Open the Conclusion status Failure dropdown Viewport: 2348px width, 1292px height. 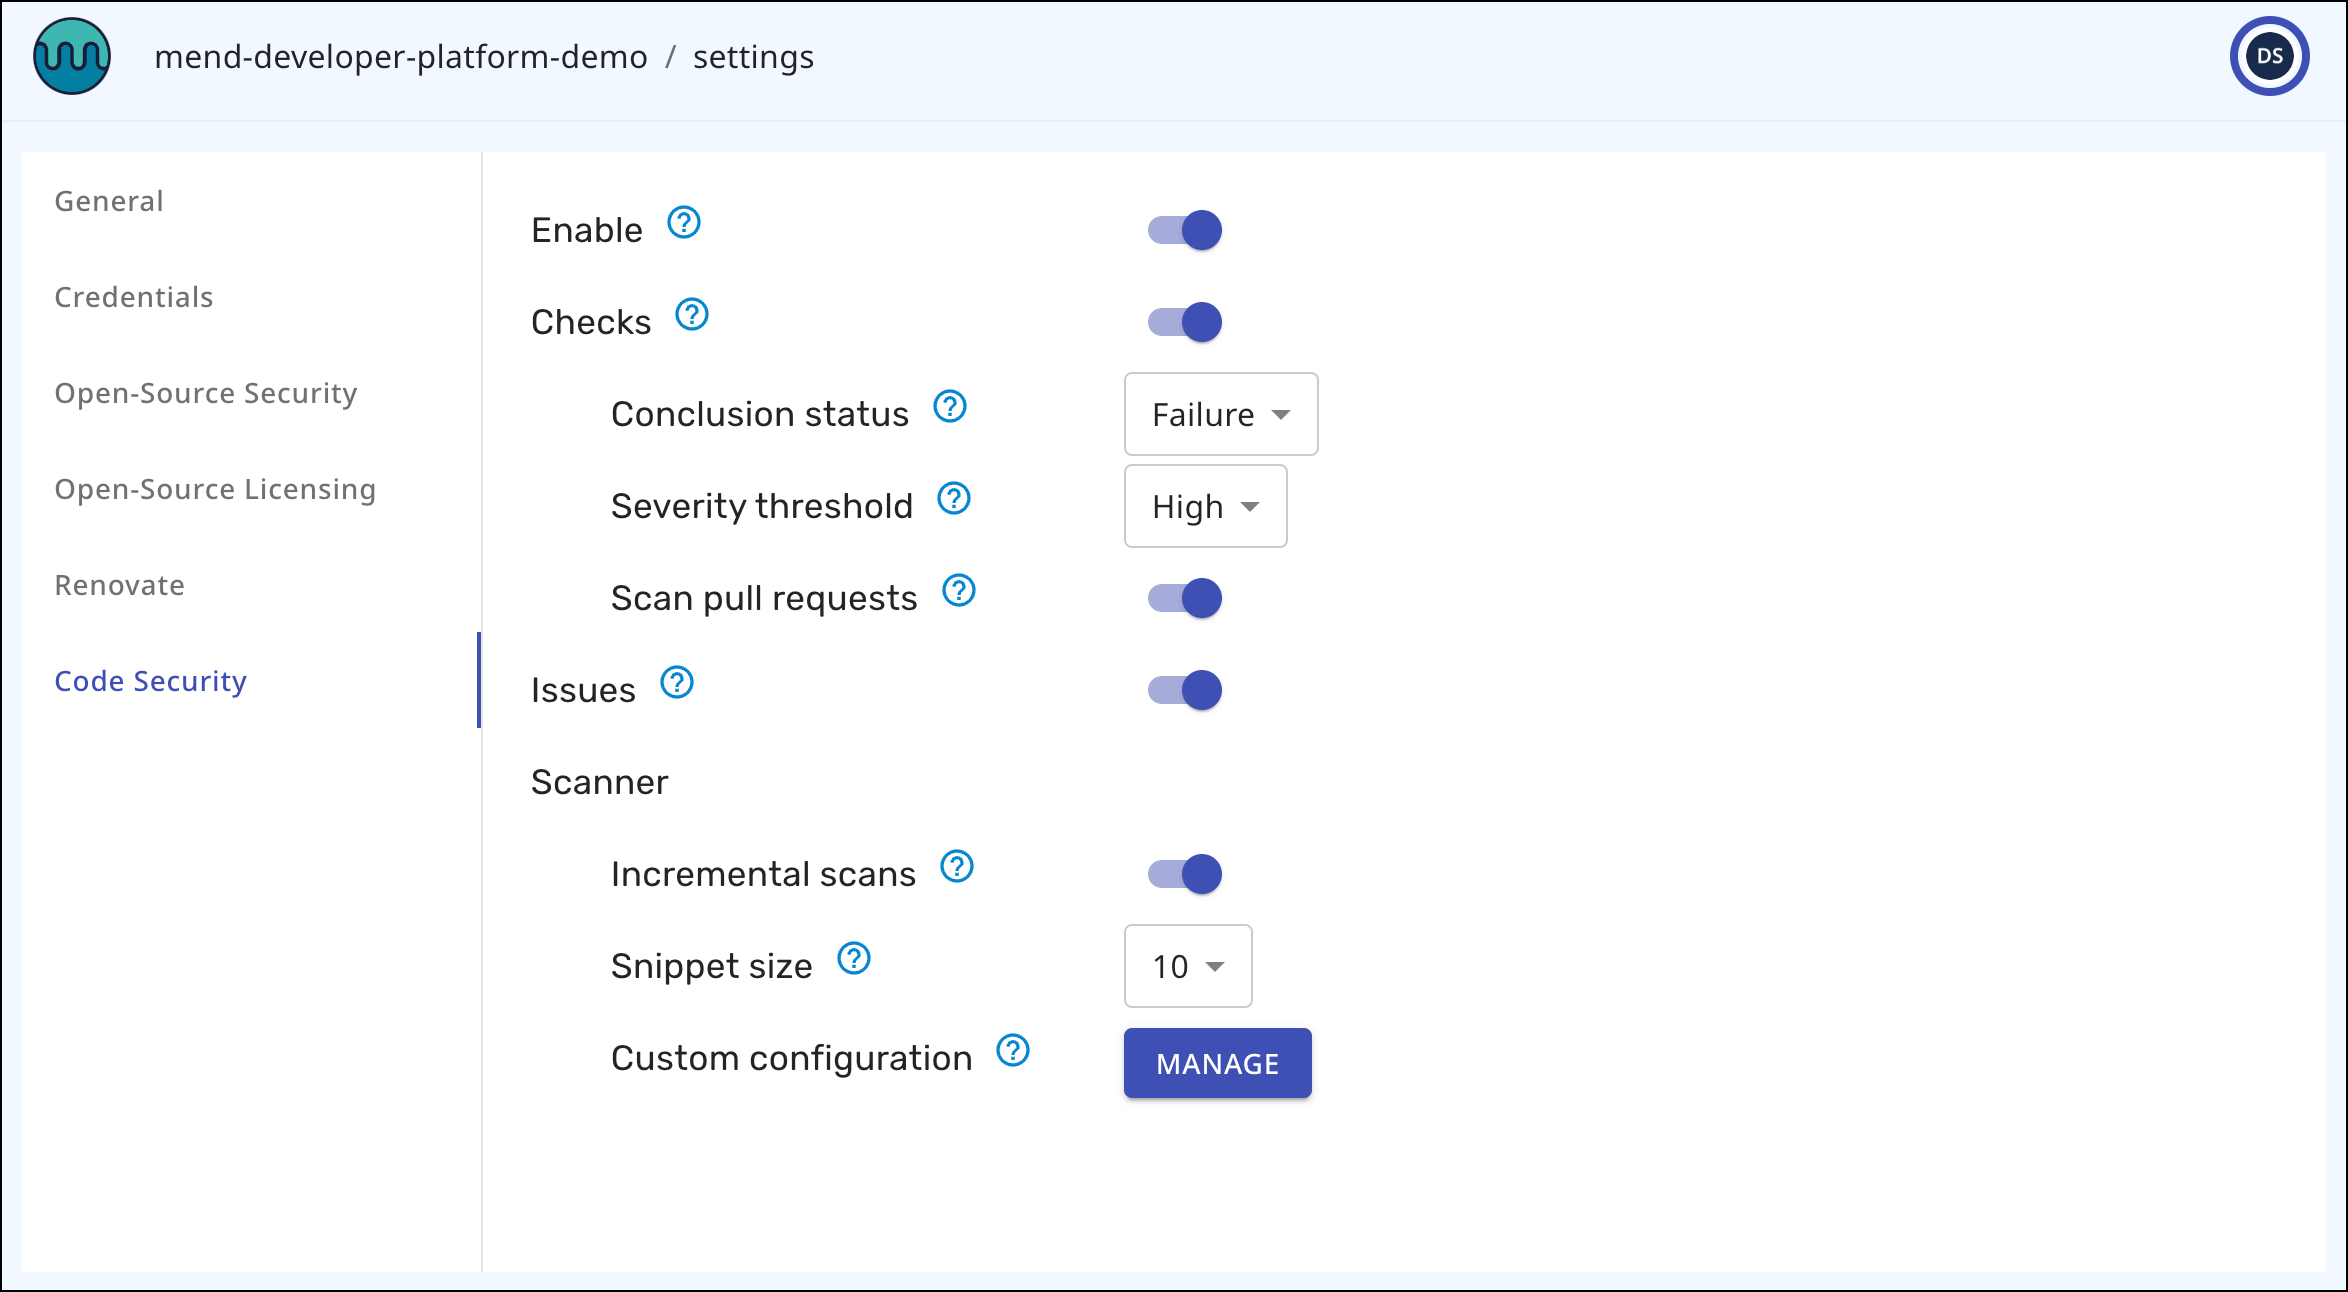click(1220, 414)
